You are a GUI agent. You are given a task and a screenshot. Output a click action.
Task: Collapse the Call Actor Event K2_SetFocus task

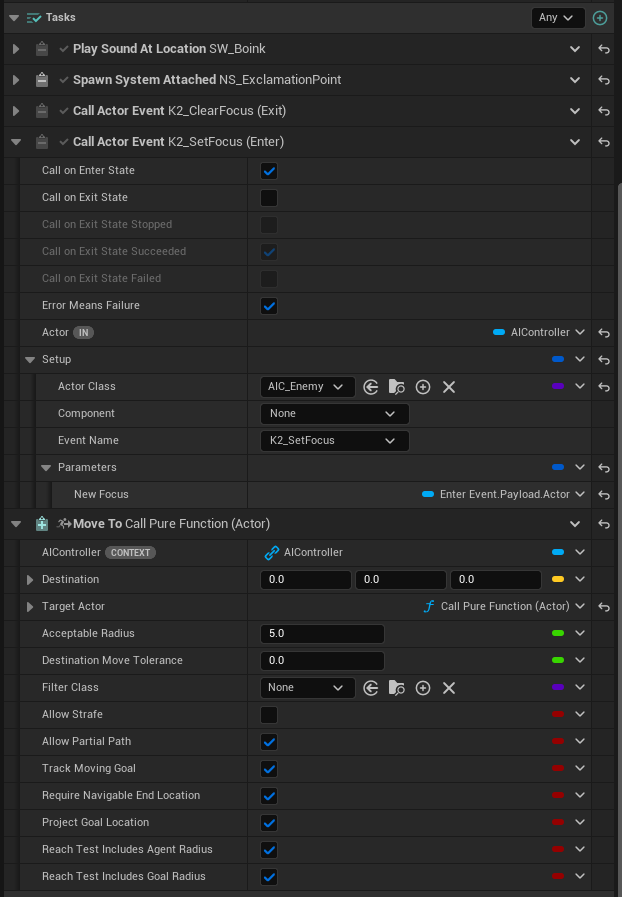point(16,141)
